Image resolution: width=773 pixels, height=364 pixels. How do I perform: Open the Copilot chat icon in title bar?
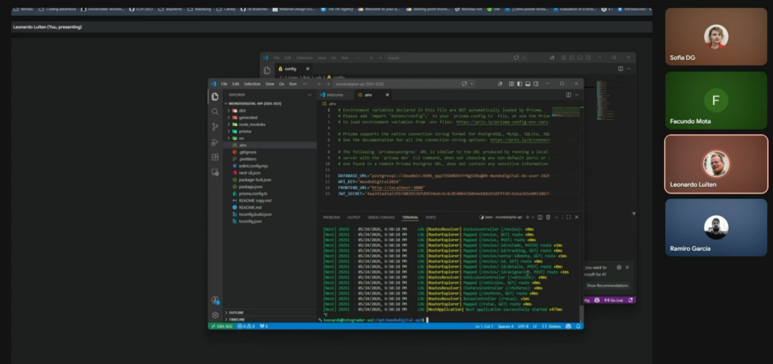coord(464,84)
